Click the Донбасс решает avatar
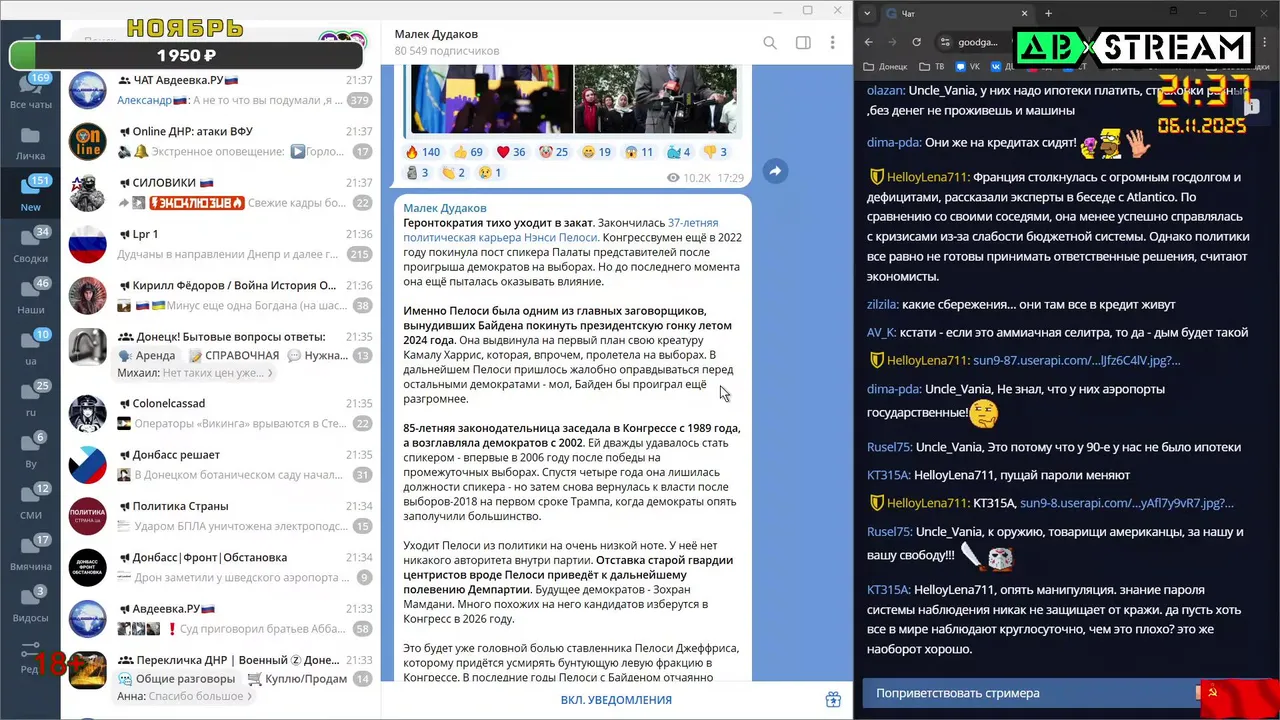The image size is (1280, 720). point(88,465)
